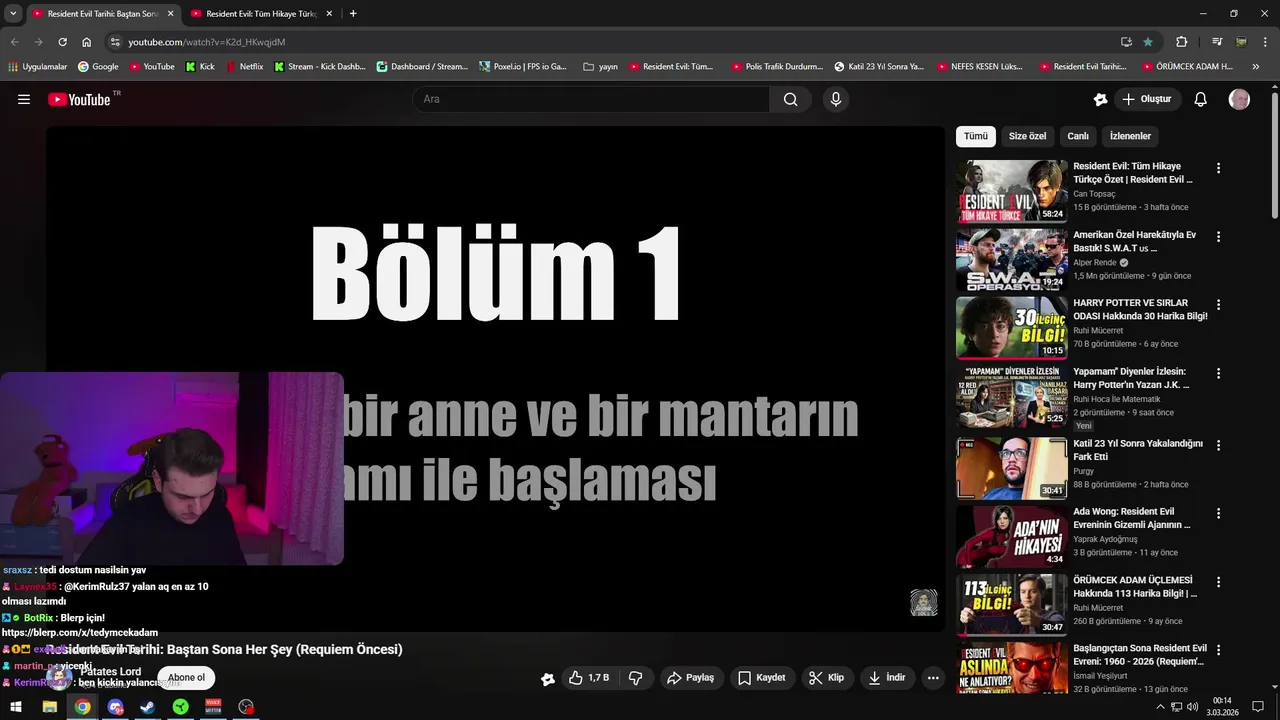This screenshot has width=1280, height=720.
Task: Subscribe with Abone ol button
Action: click(186, 677)
